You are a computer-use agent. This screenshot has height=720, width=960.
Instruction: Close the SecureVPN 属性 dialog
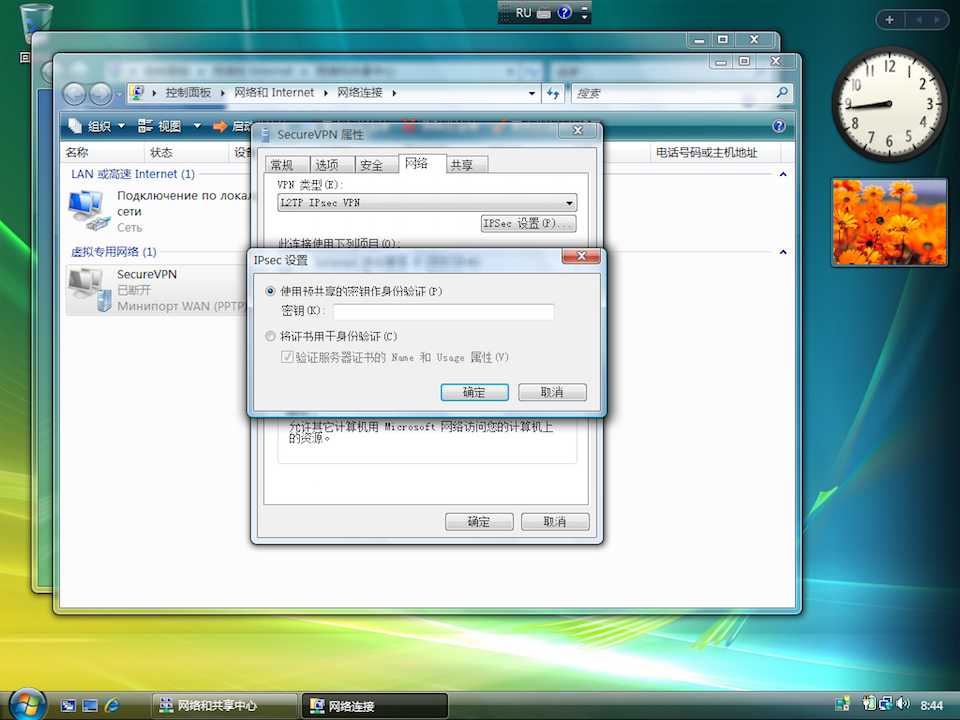point(578,130)
